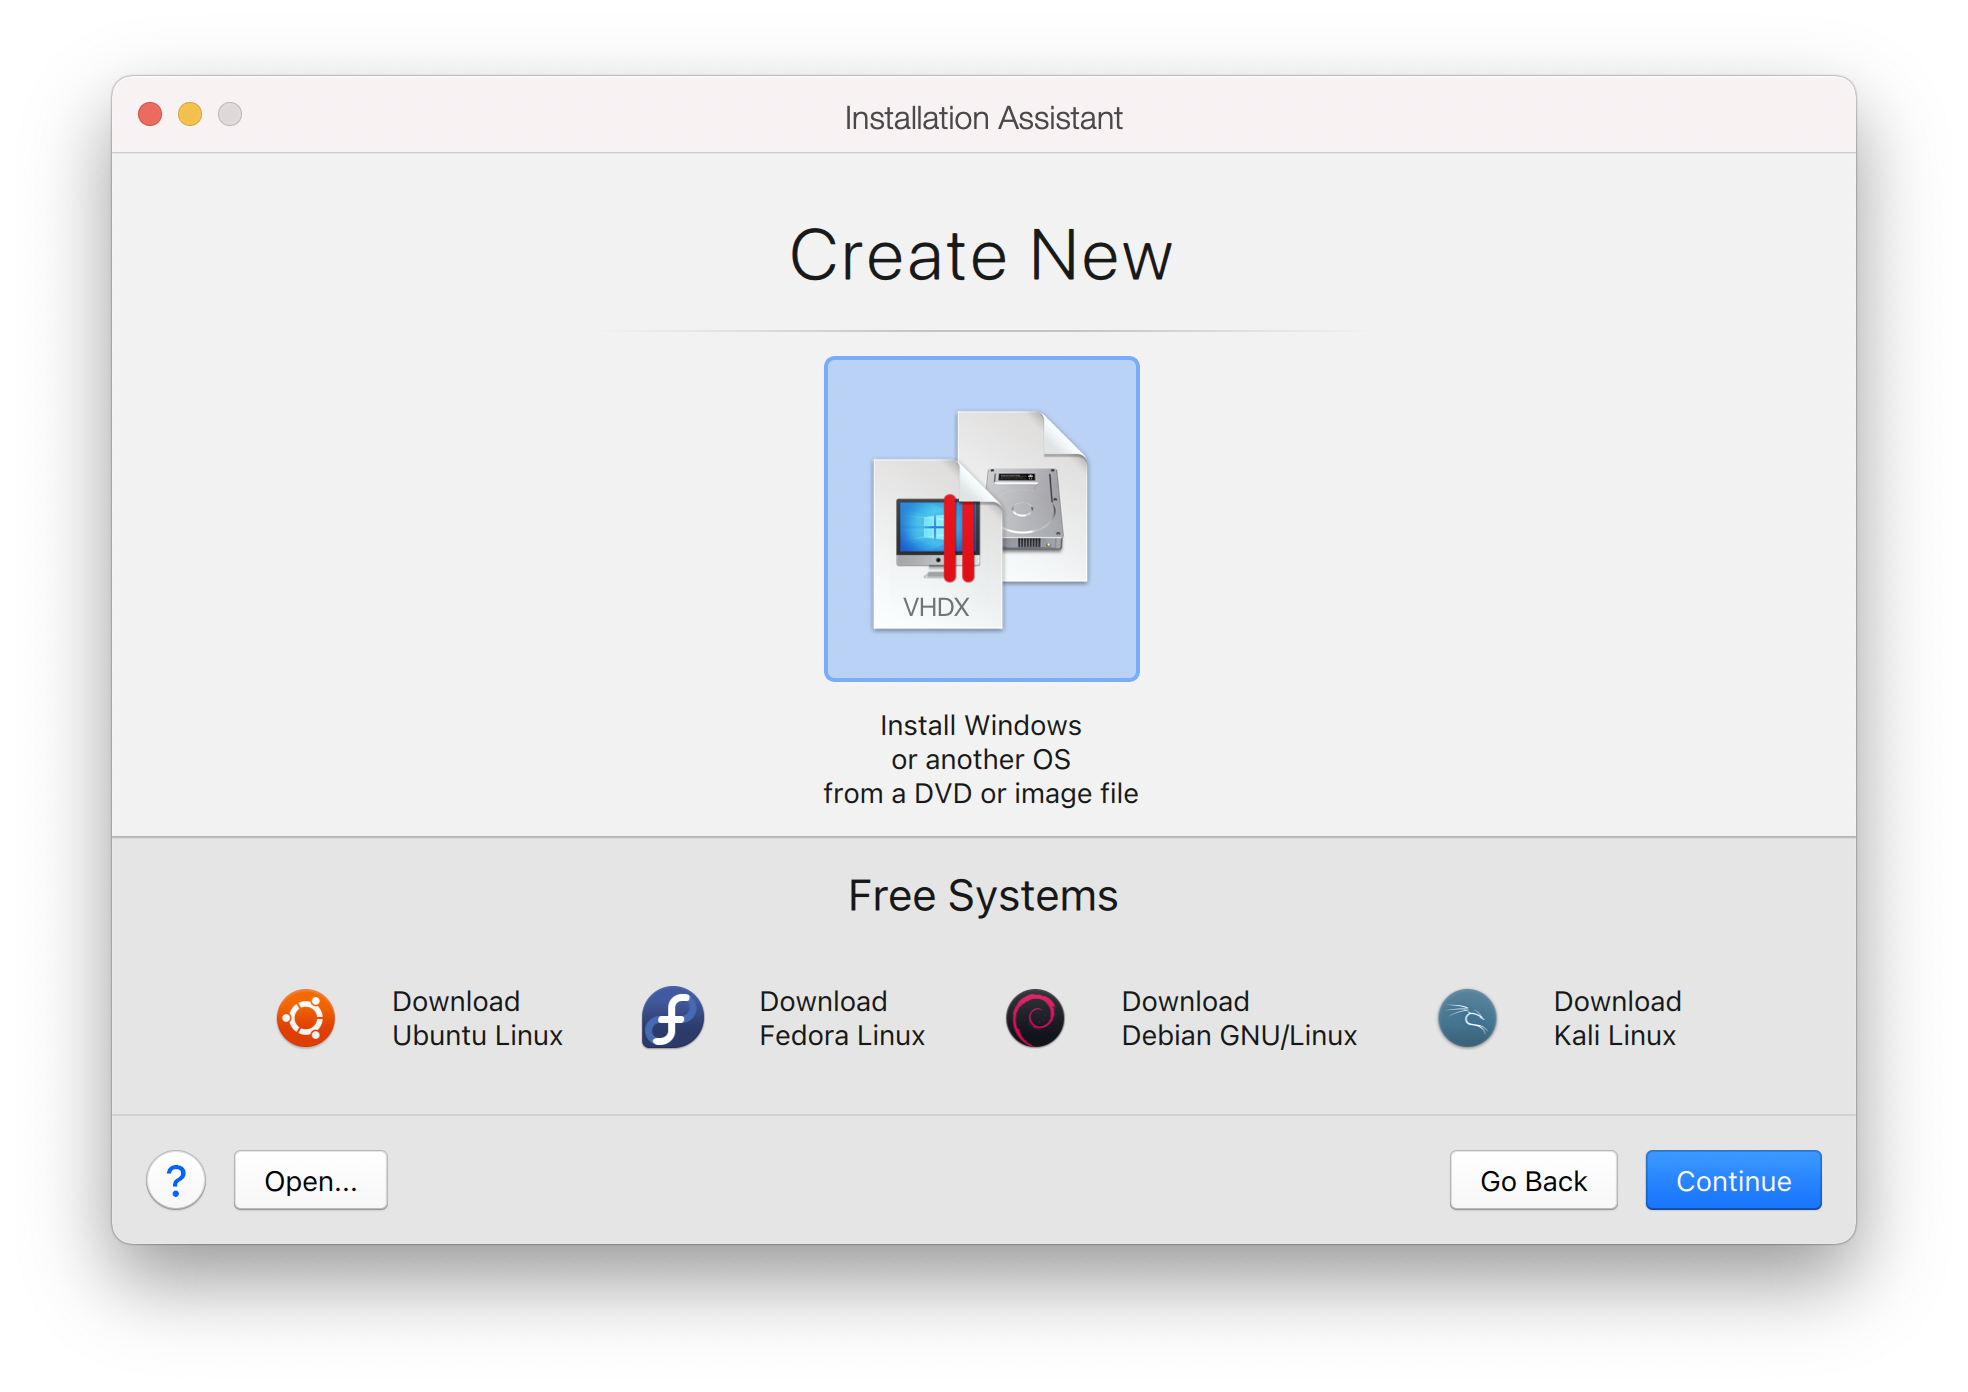This screenshot has width=1968, height=1392.
Task: Click the Kali Linux dragon icon
Action: click(1466, 1018)
